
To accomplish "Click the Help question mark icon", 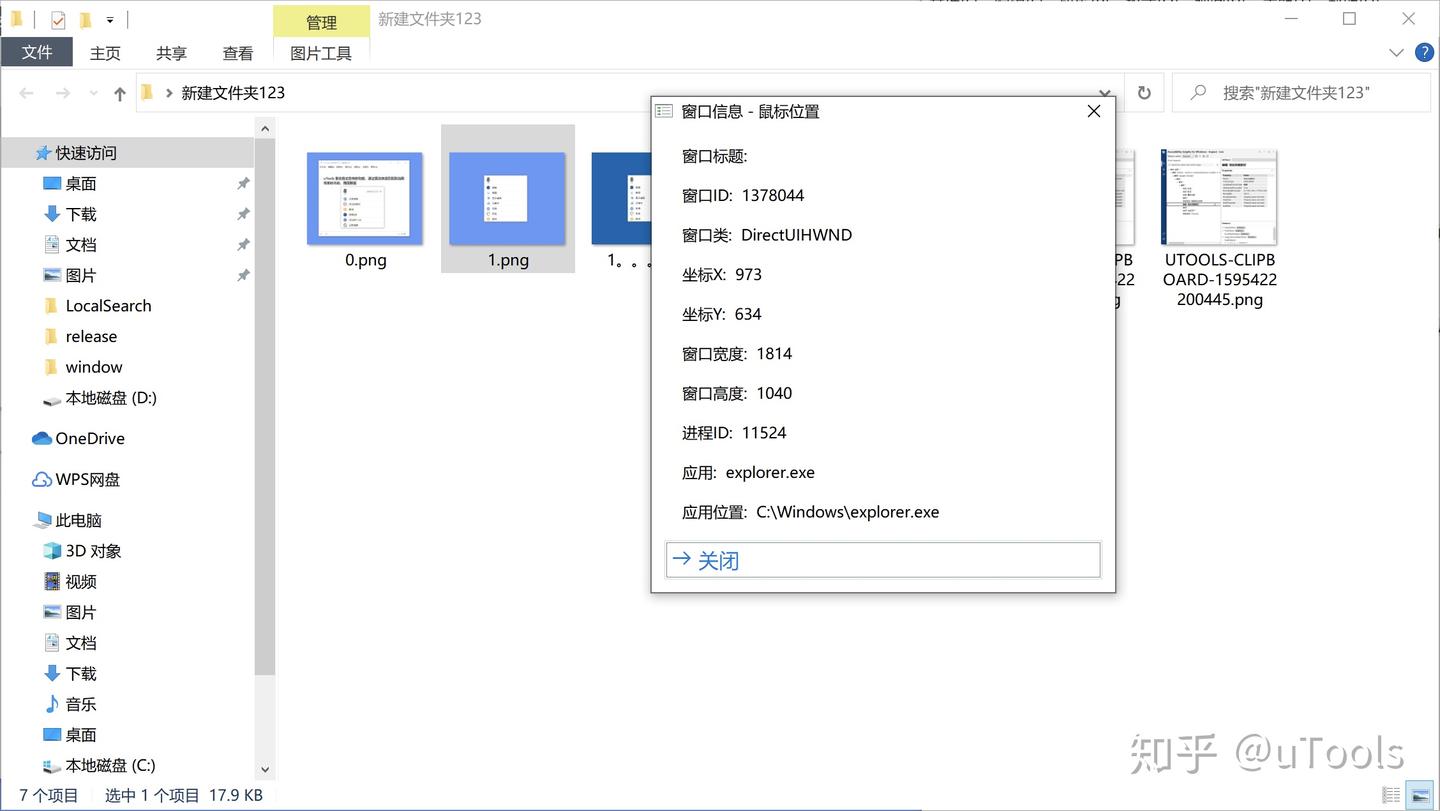I will pyautogui.click(x=1424, y=52).
